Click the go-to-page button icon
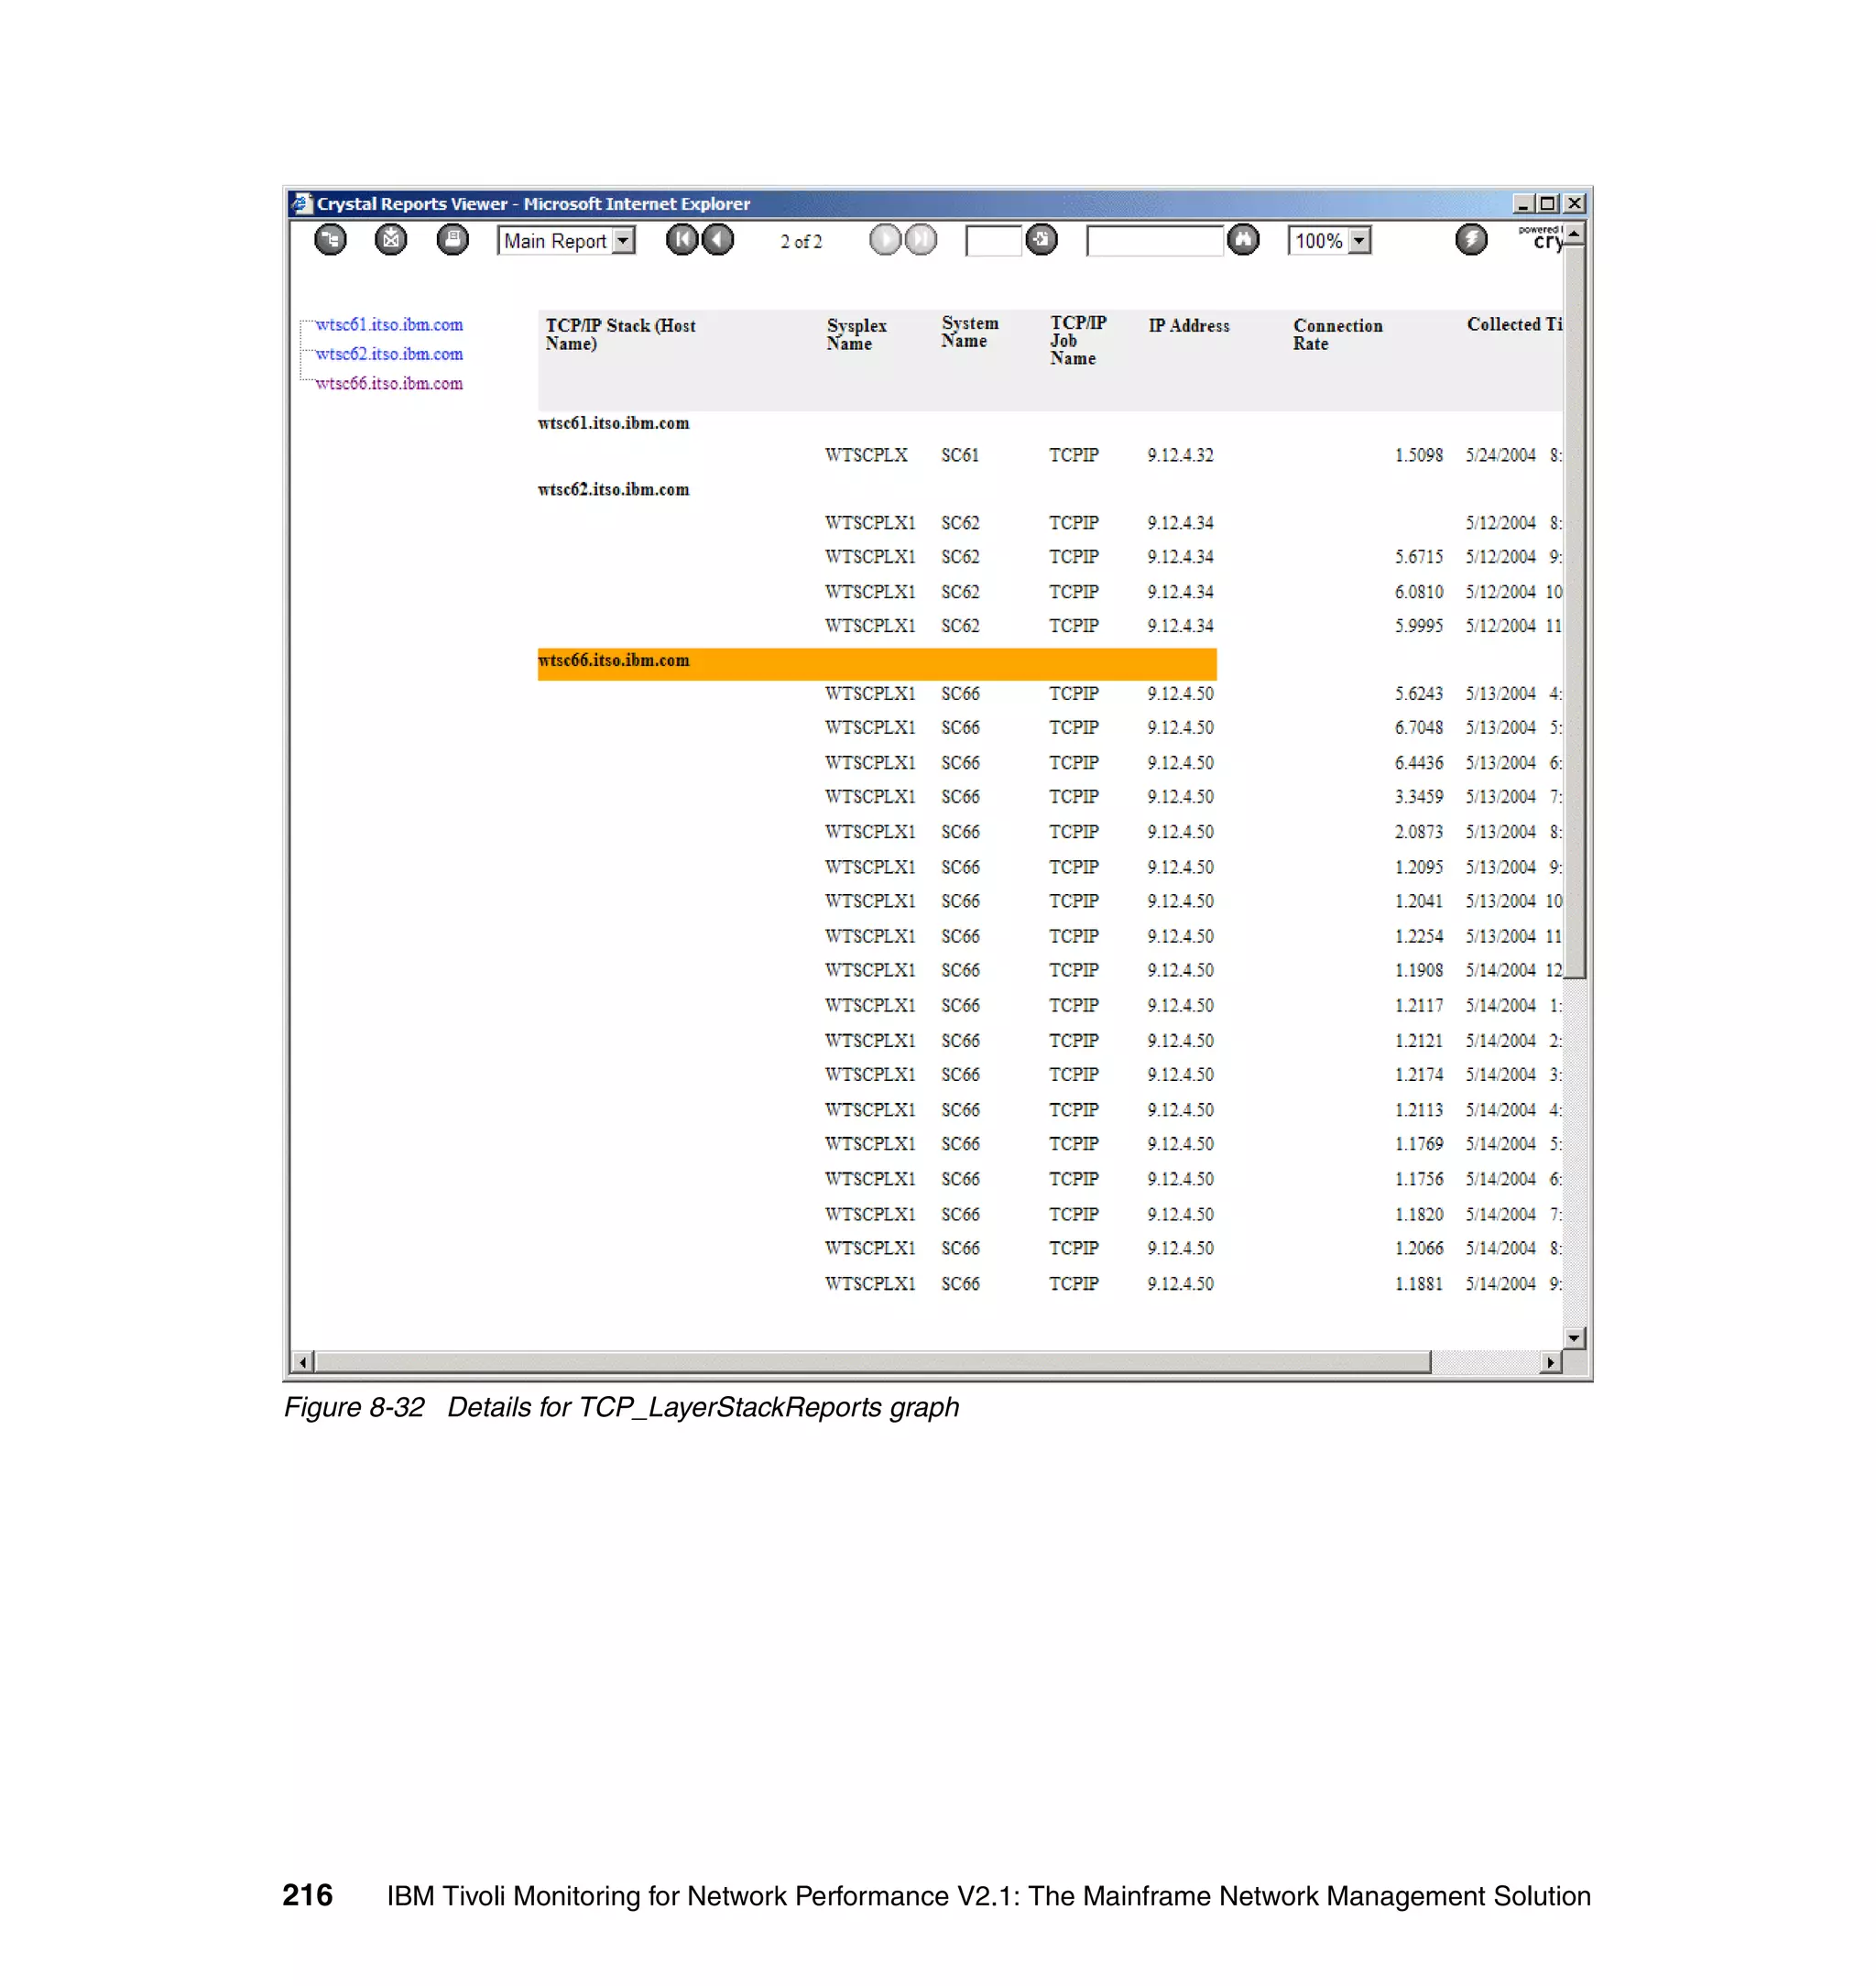Screen dimensions: 1876x1986 click(x=1042, y=240)
